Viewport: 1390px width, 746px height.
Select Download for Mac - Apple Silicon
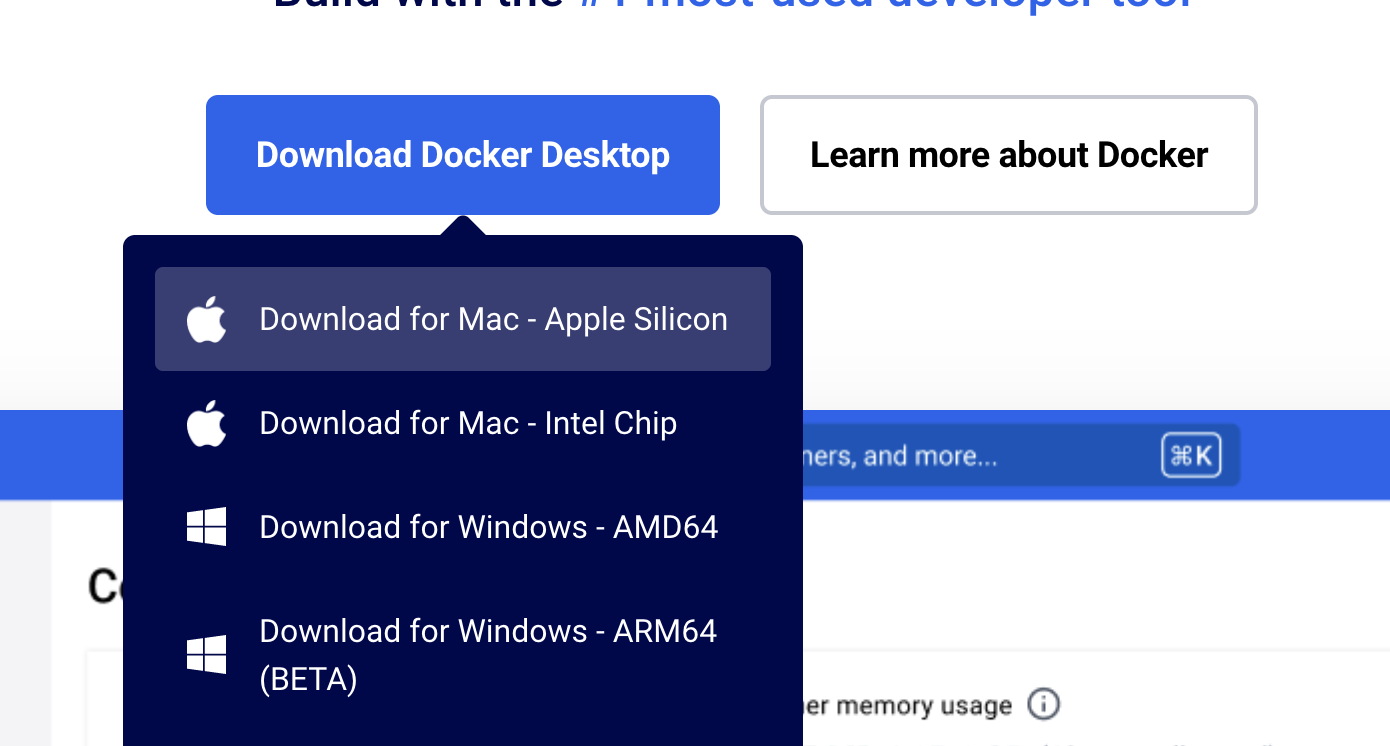coord(493,318)
